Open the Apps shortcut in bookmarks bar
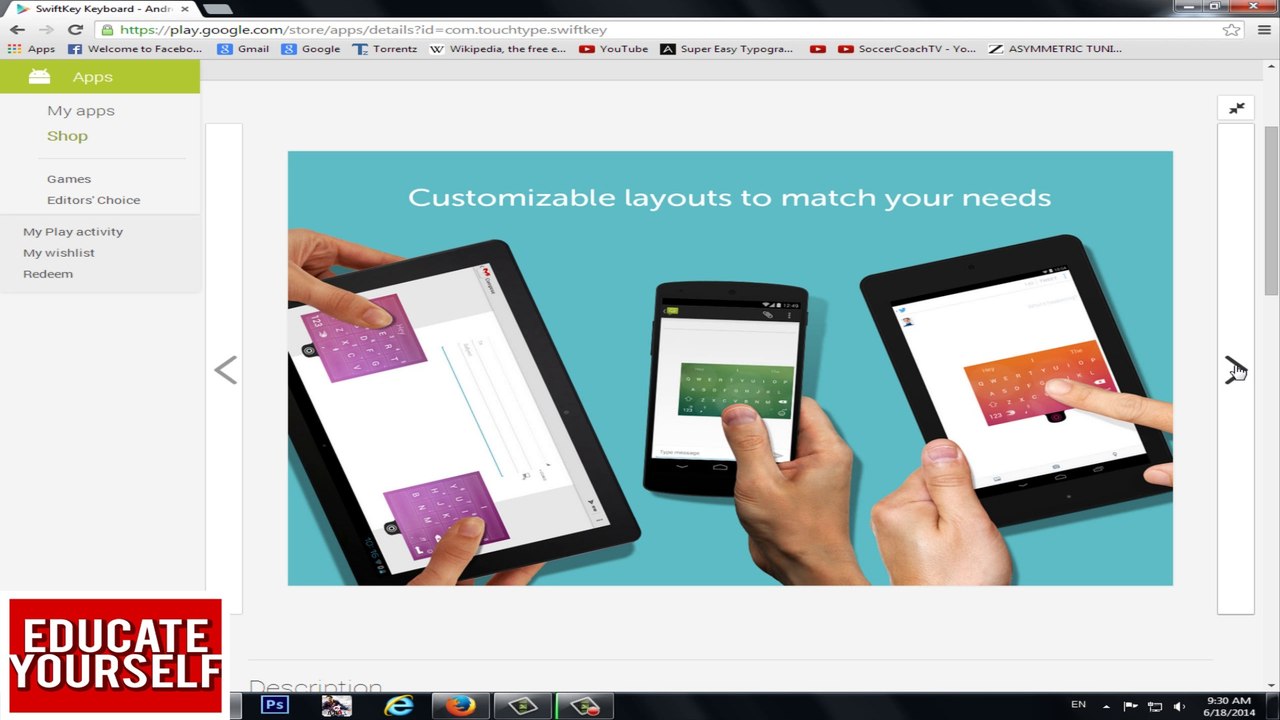Image resolution: width=1280 pixels, height=720 pixels. (x=31, y=49)
